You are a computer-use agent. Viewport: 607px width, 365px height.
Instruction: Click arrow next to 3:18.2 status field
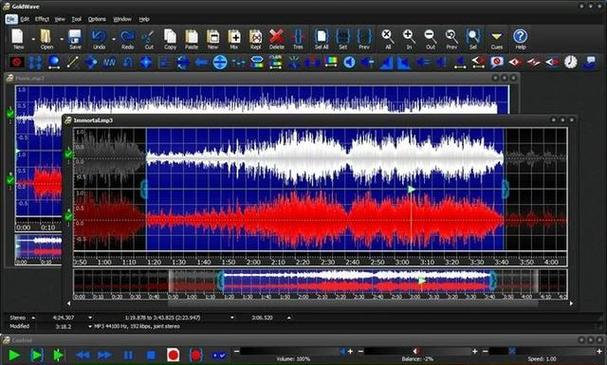click(x=90, y=326)
